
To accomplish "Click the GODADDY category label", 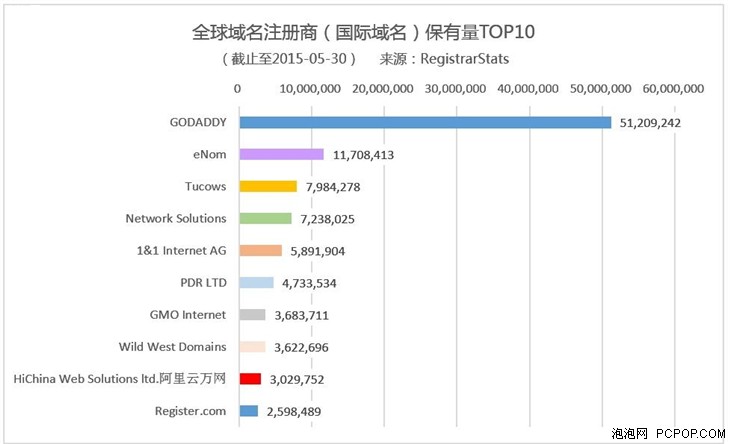I will point(198,122).
